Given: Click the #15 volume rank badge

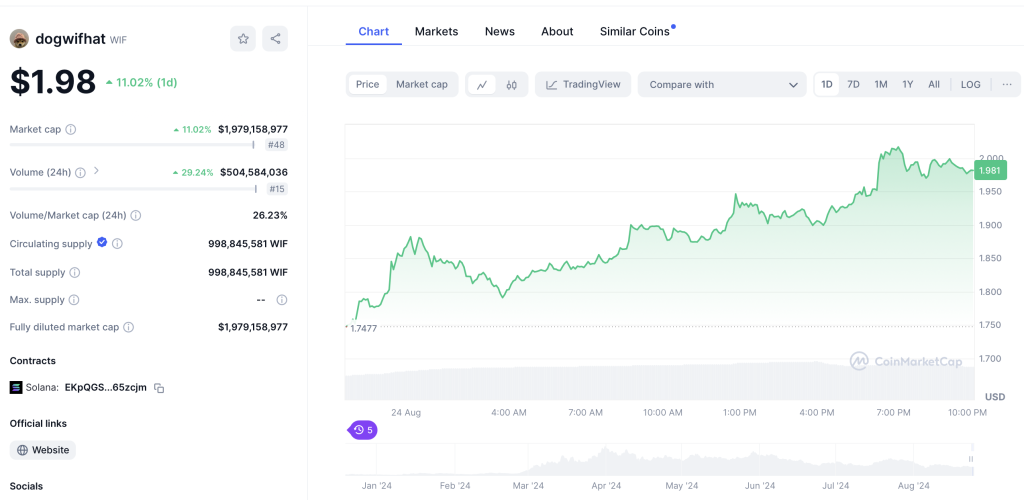Looking at the screenshot, I should pyautogui.click(x=276, y=189).
